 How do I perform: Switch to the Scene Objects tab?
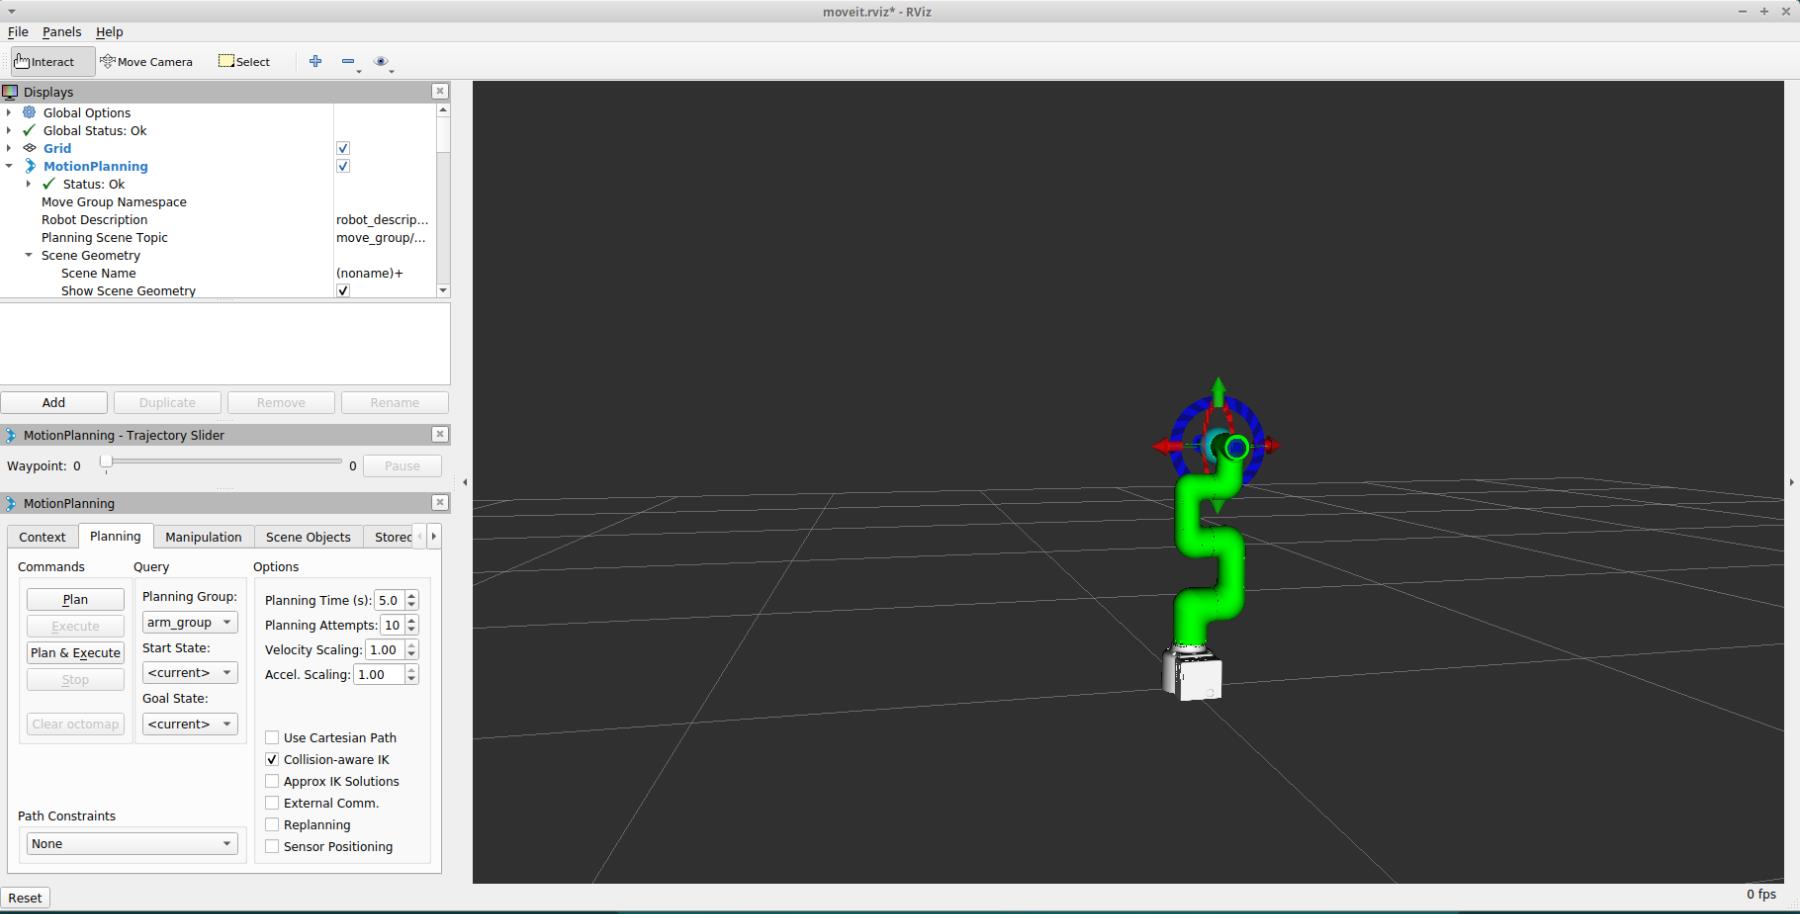point(308,537)
